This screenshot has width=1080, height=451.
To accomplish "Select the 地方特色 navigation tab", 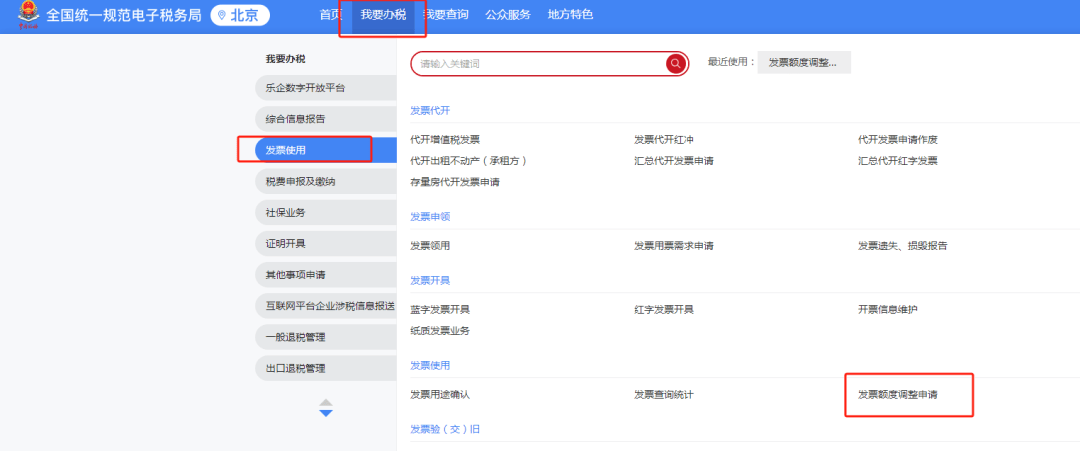I will 570,15.
